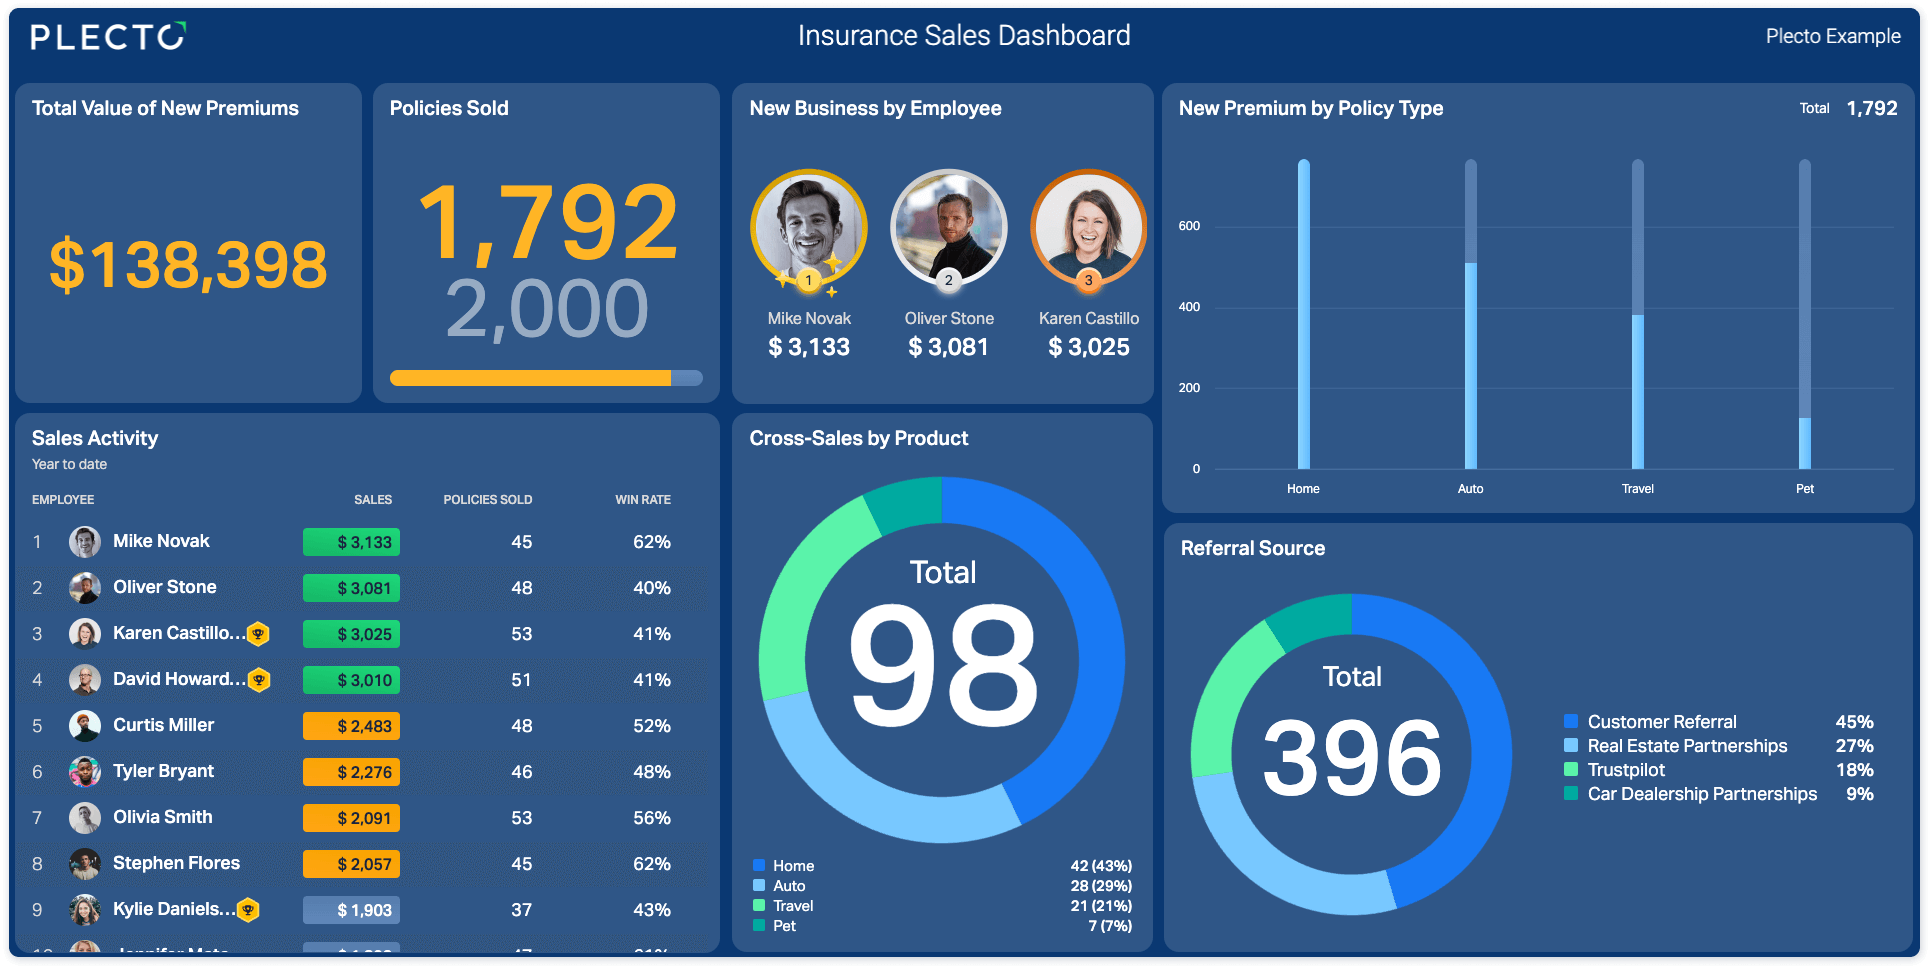Viewport: 1931px width, 969px height.
Task: Click the Plecto logo
Action: 108,37
